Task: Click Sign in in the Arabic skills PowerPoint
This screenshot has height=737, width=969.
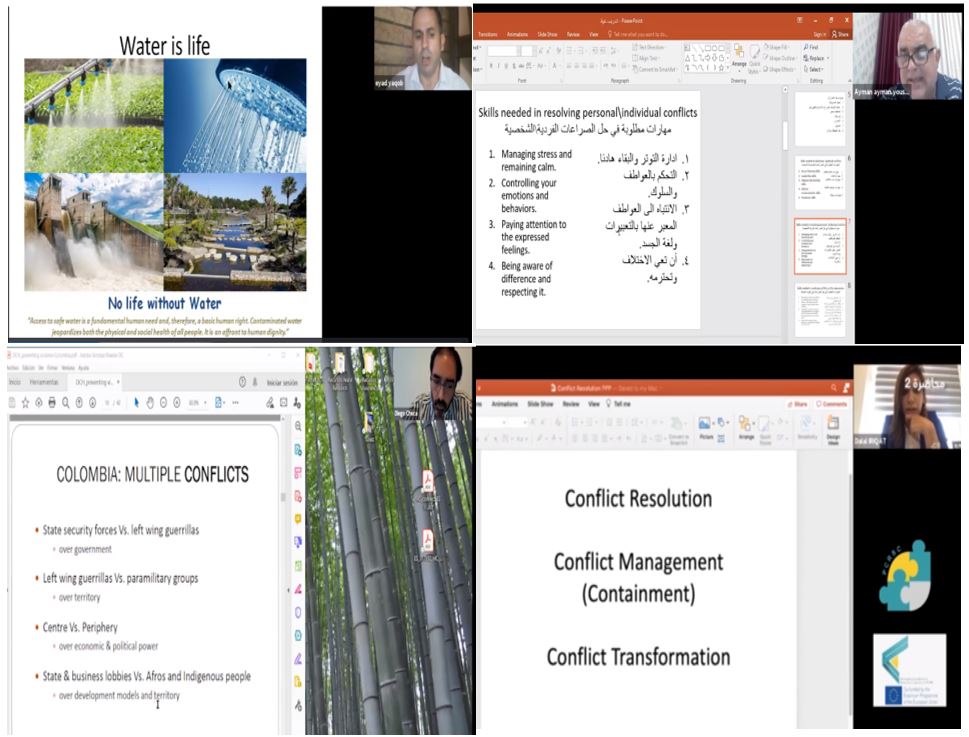Action: tap(819, 35)
